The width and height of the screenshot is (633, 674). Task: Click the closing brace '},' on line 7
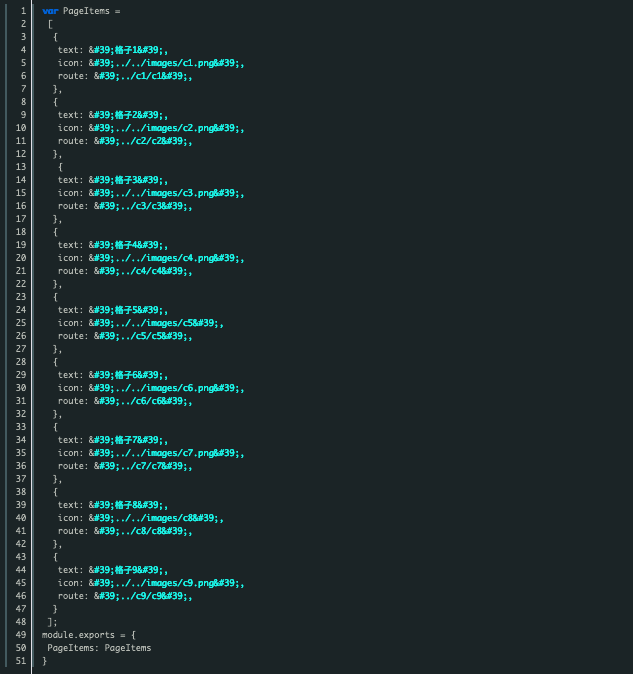click(x=57, y=89)
